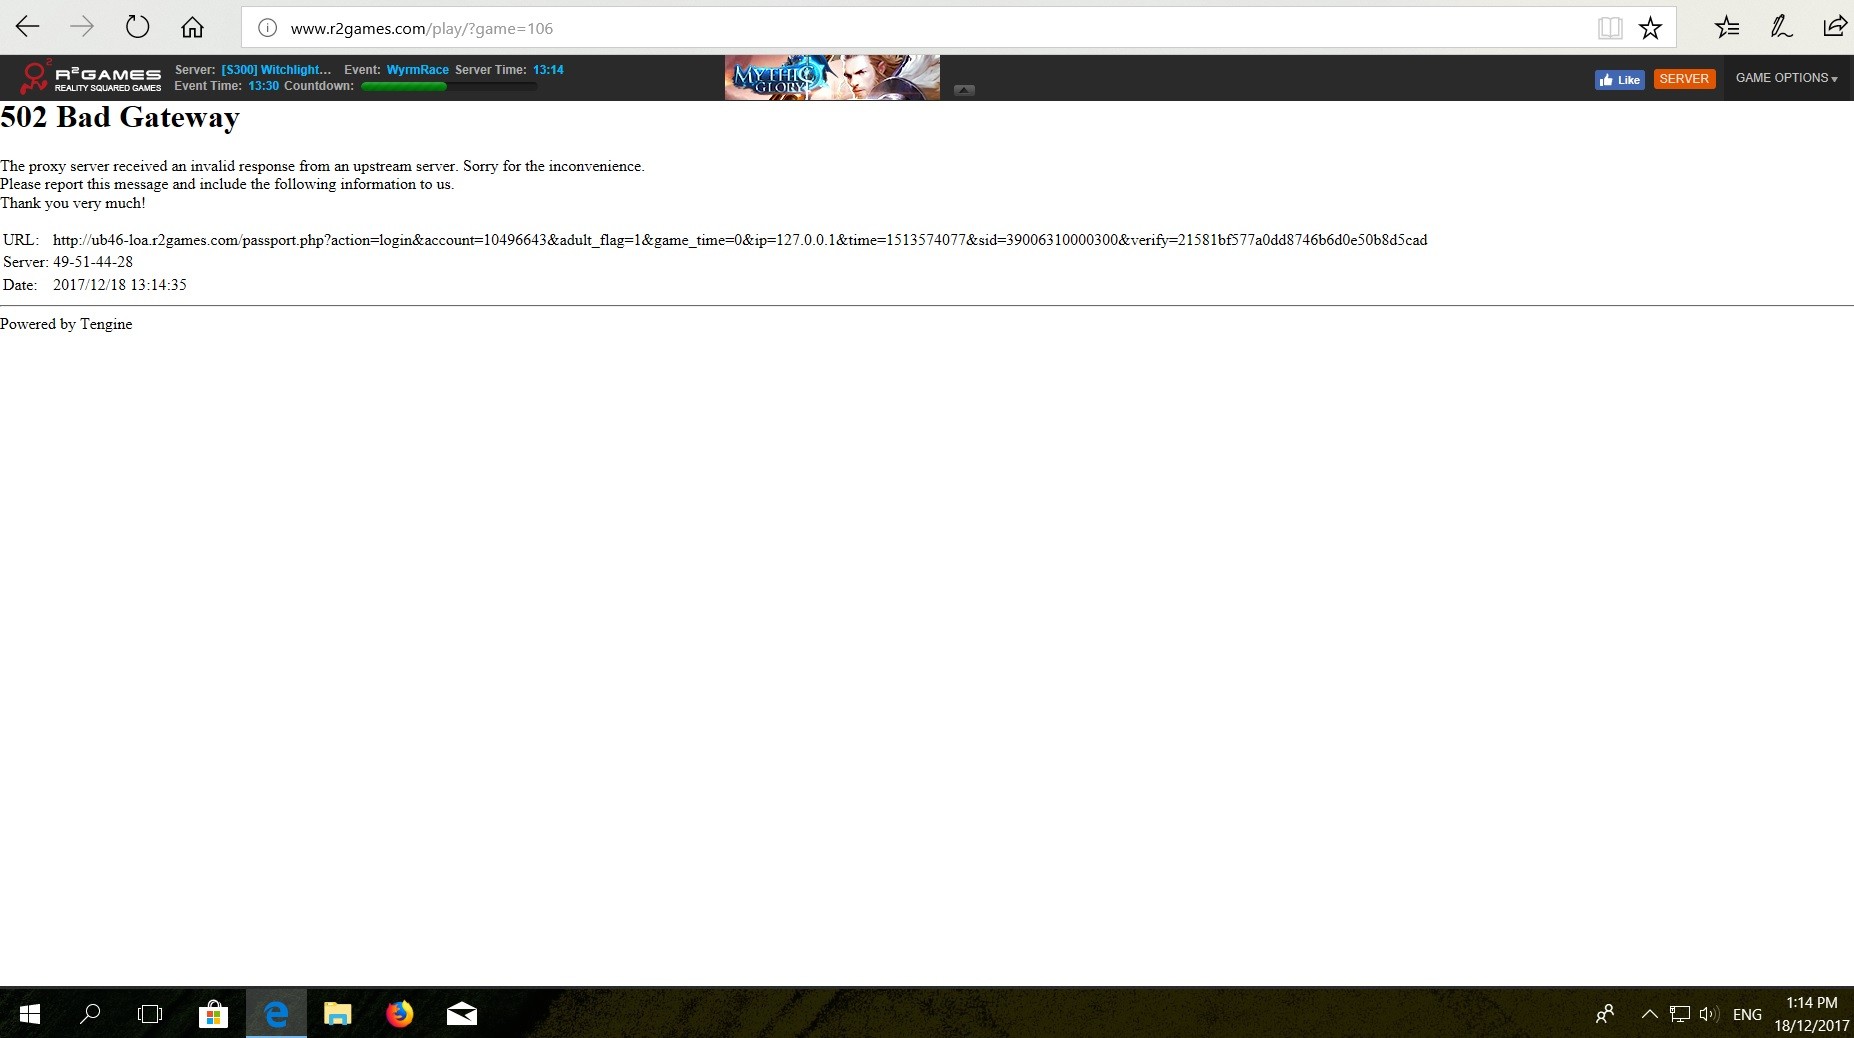The image size is (1854, 1038).
Task: Expand the GAME OPTIONS dropdown
Action: (1786, 78)
